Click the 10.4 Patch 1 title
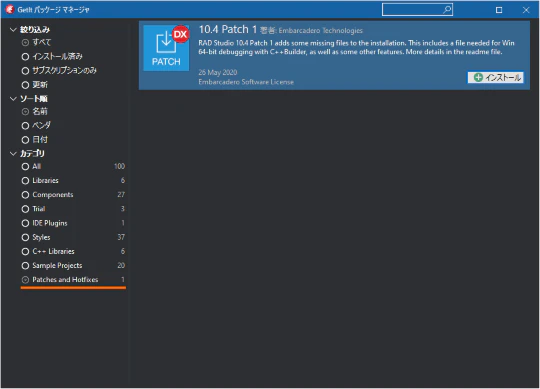 click(228, 30)
